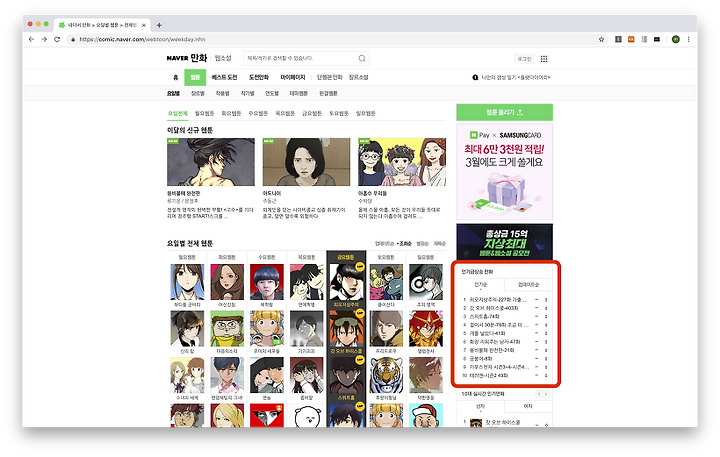Viewport: 720px width, 457px height.
Task: Open rank 3 스위트홈-74화 entry
Action: (484, 316)
